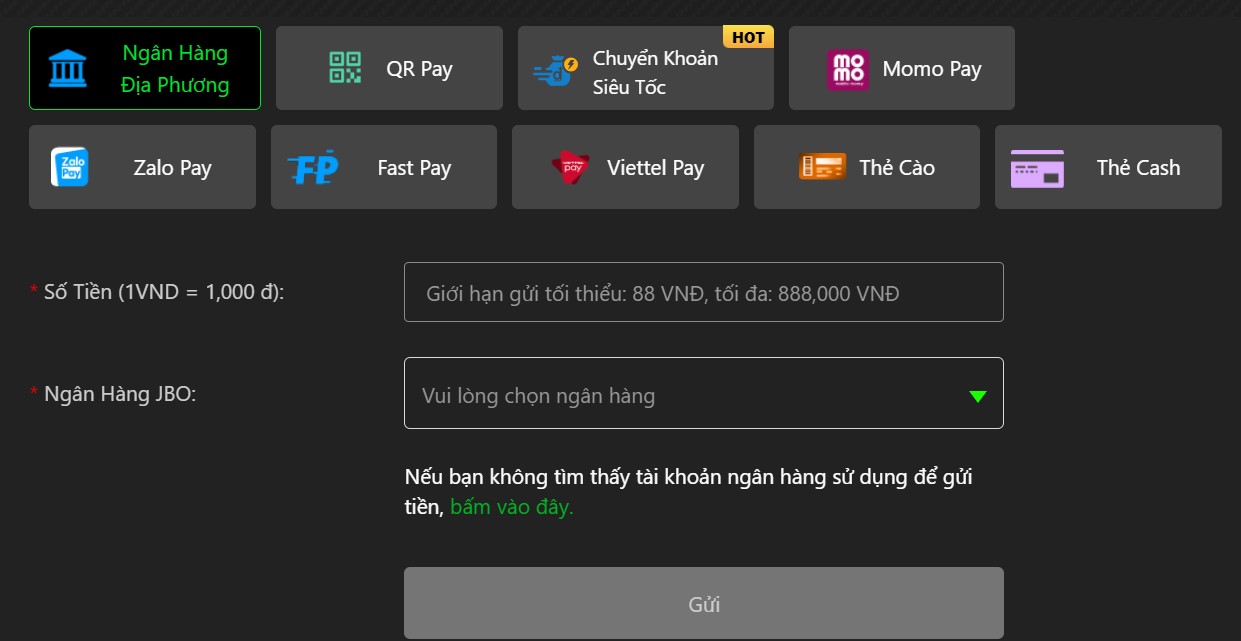The height and width of the screenshot is (641, 1241).
Task: Open the bấm vào đây link
Action: pyautogui.click(x=511, y=507)
